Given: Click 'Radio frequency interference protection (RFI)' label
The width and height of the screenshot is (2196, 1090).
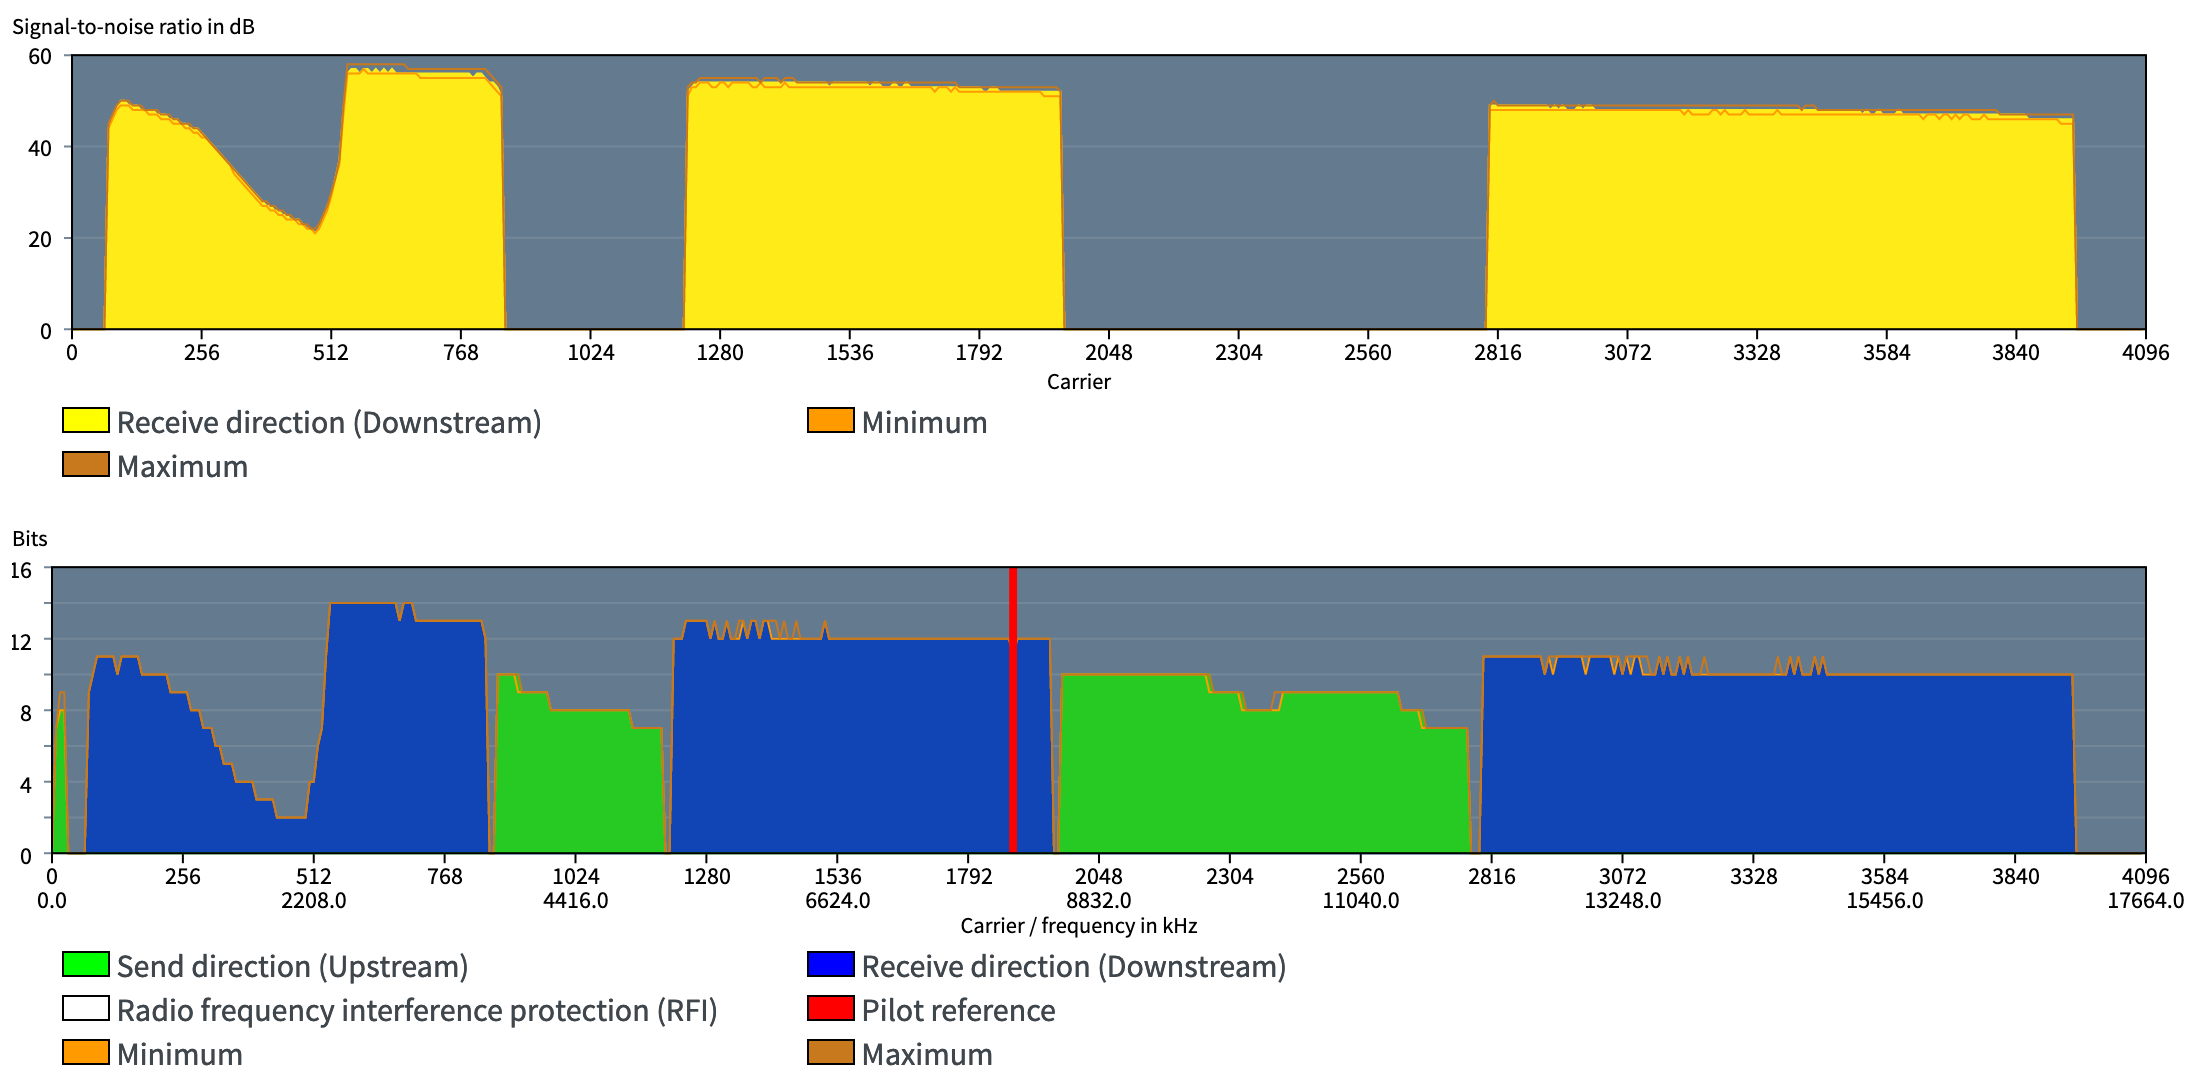Looking at the screenshot, I should 417,1010.
